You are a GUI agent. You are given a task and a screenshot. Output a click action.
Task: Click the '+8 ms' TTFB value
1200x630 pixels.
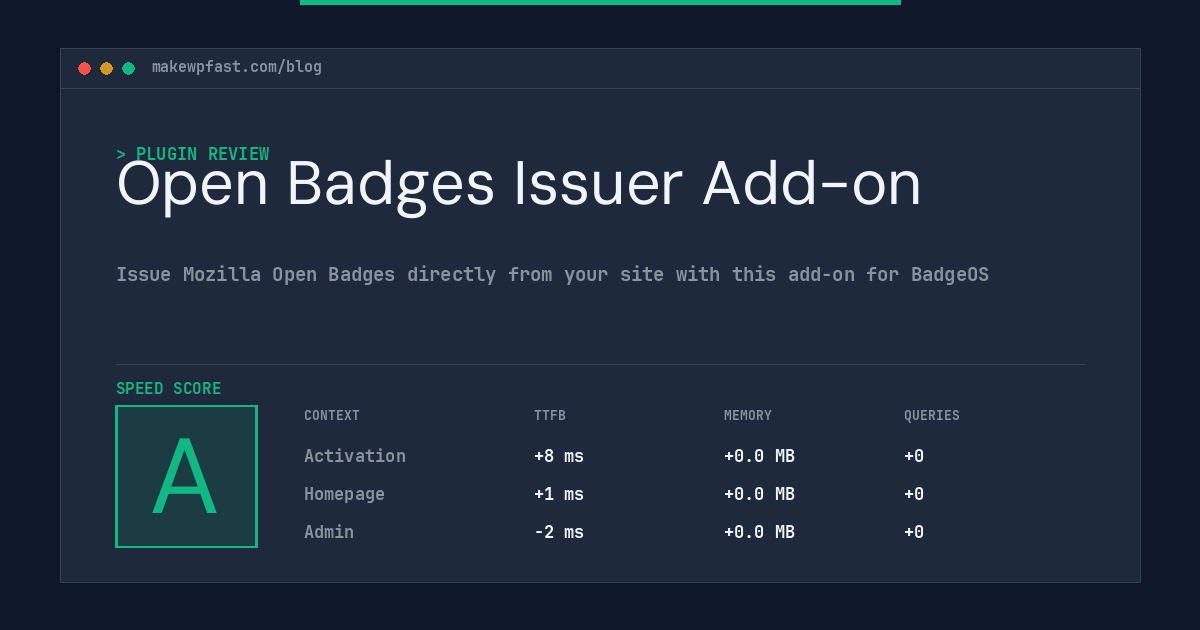559,456
